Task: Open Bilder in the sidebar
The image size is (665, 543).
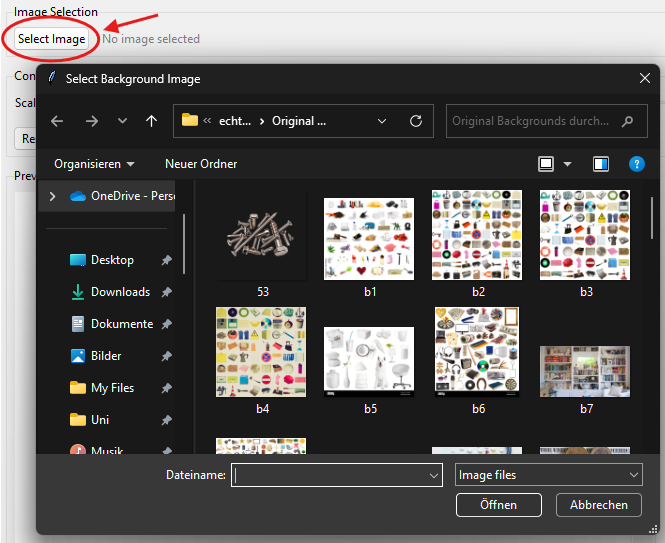Action: pyautogui.click(x=96, y=356)
